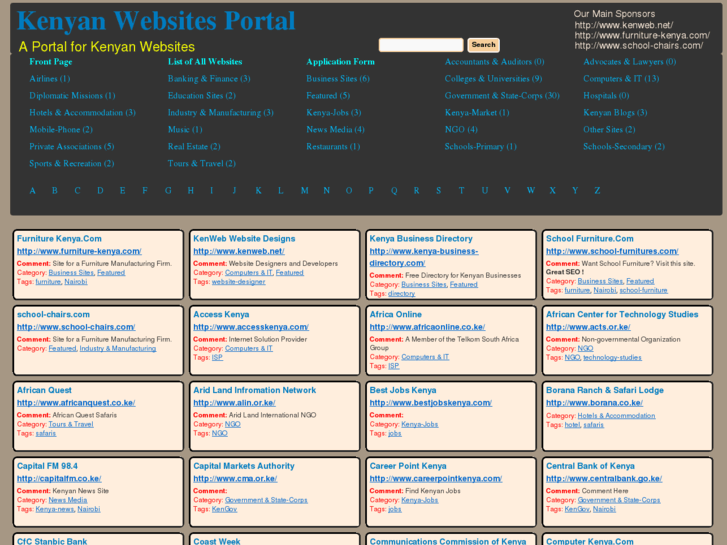Open NGO (4) category in menu
Viewport: 727px width, 545px height.
(461, 129)
